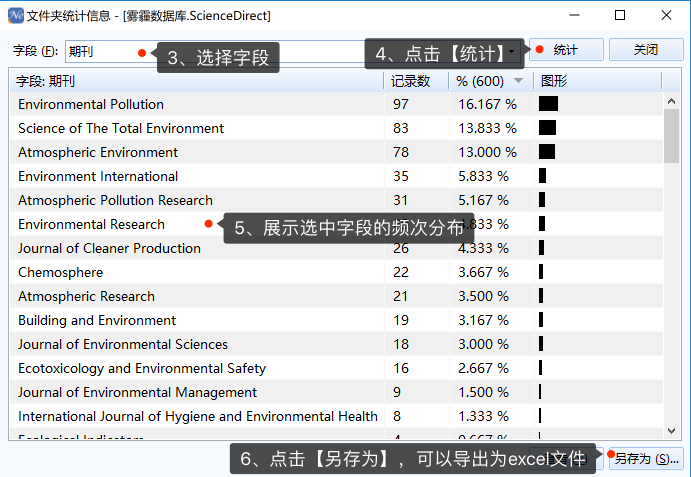The width and height of the screenshot is (691, 477).
Task: Click the NoteExpress app icon in title bar
Action: (16, 15)
